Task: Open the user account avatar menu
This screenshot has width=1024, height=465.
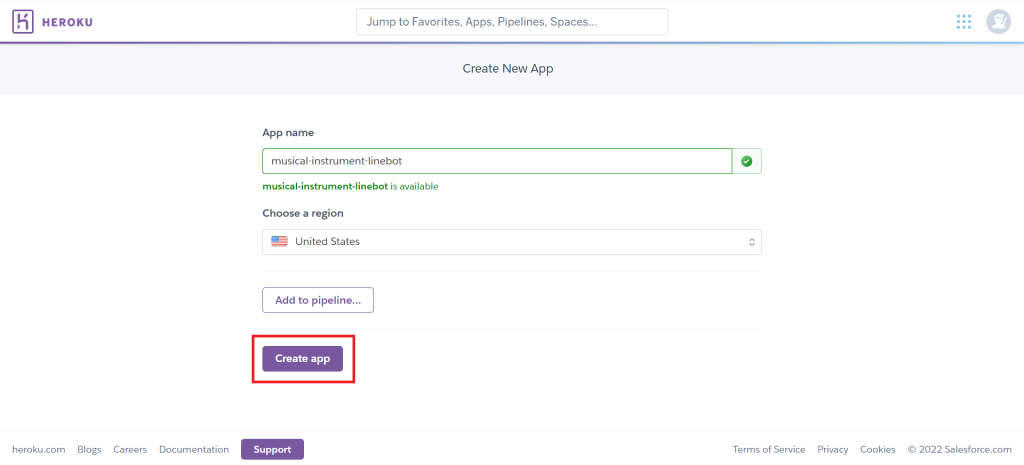Action: coord(998,22)
